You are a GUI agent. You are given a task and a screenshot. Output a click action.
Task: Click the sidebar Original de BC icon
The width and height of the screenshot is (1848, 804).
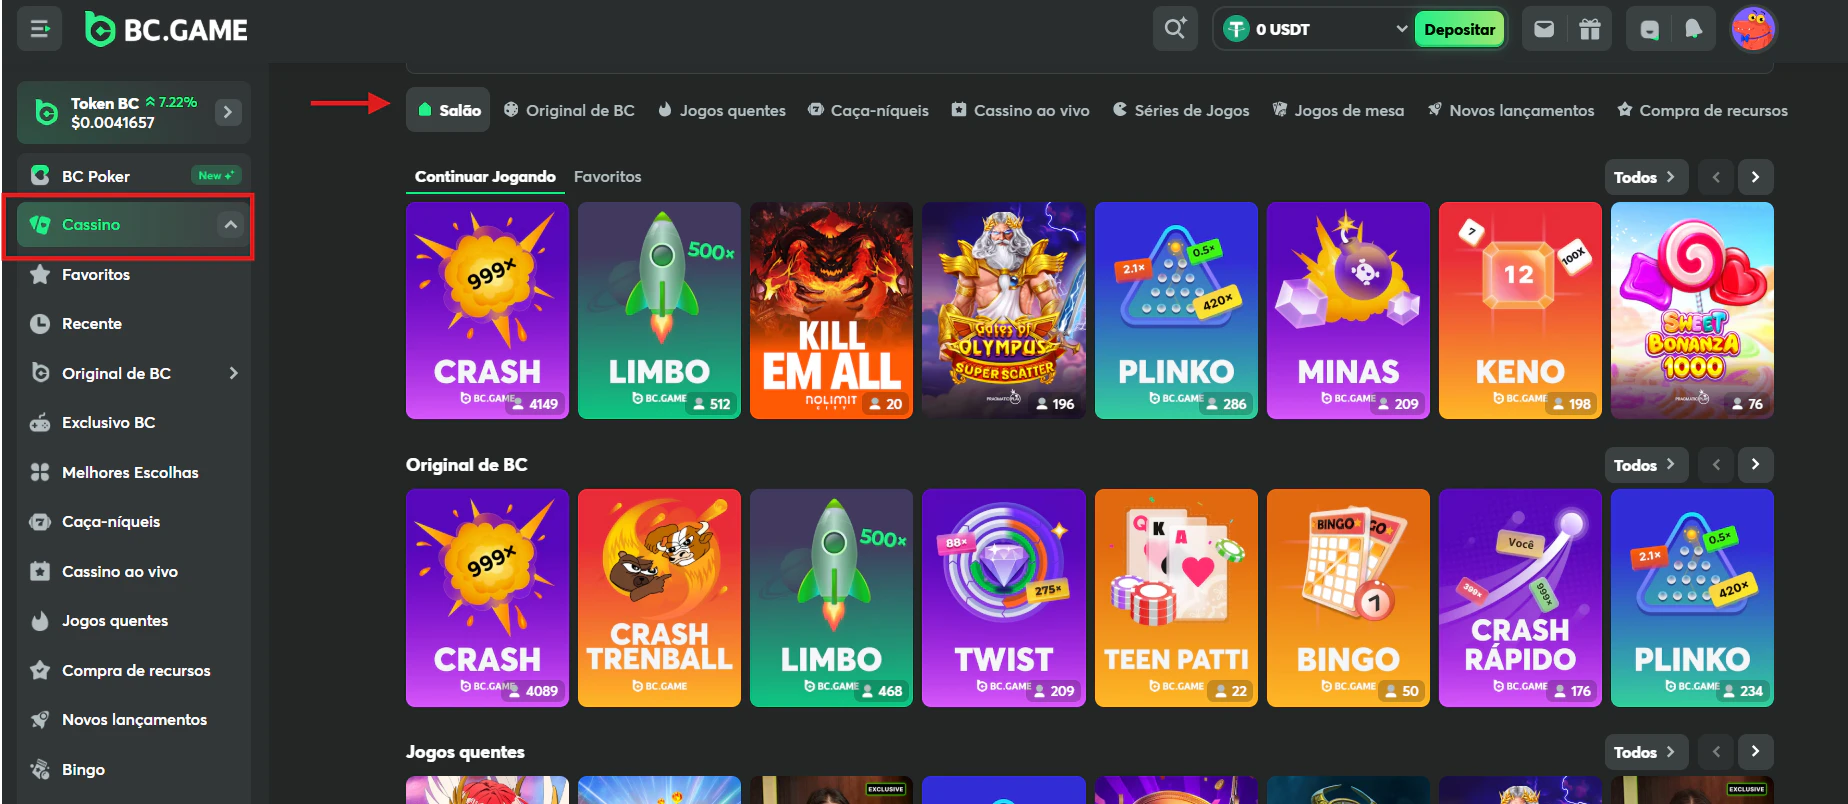pos(40,373)
